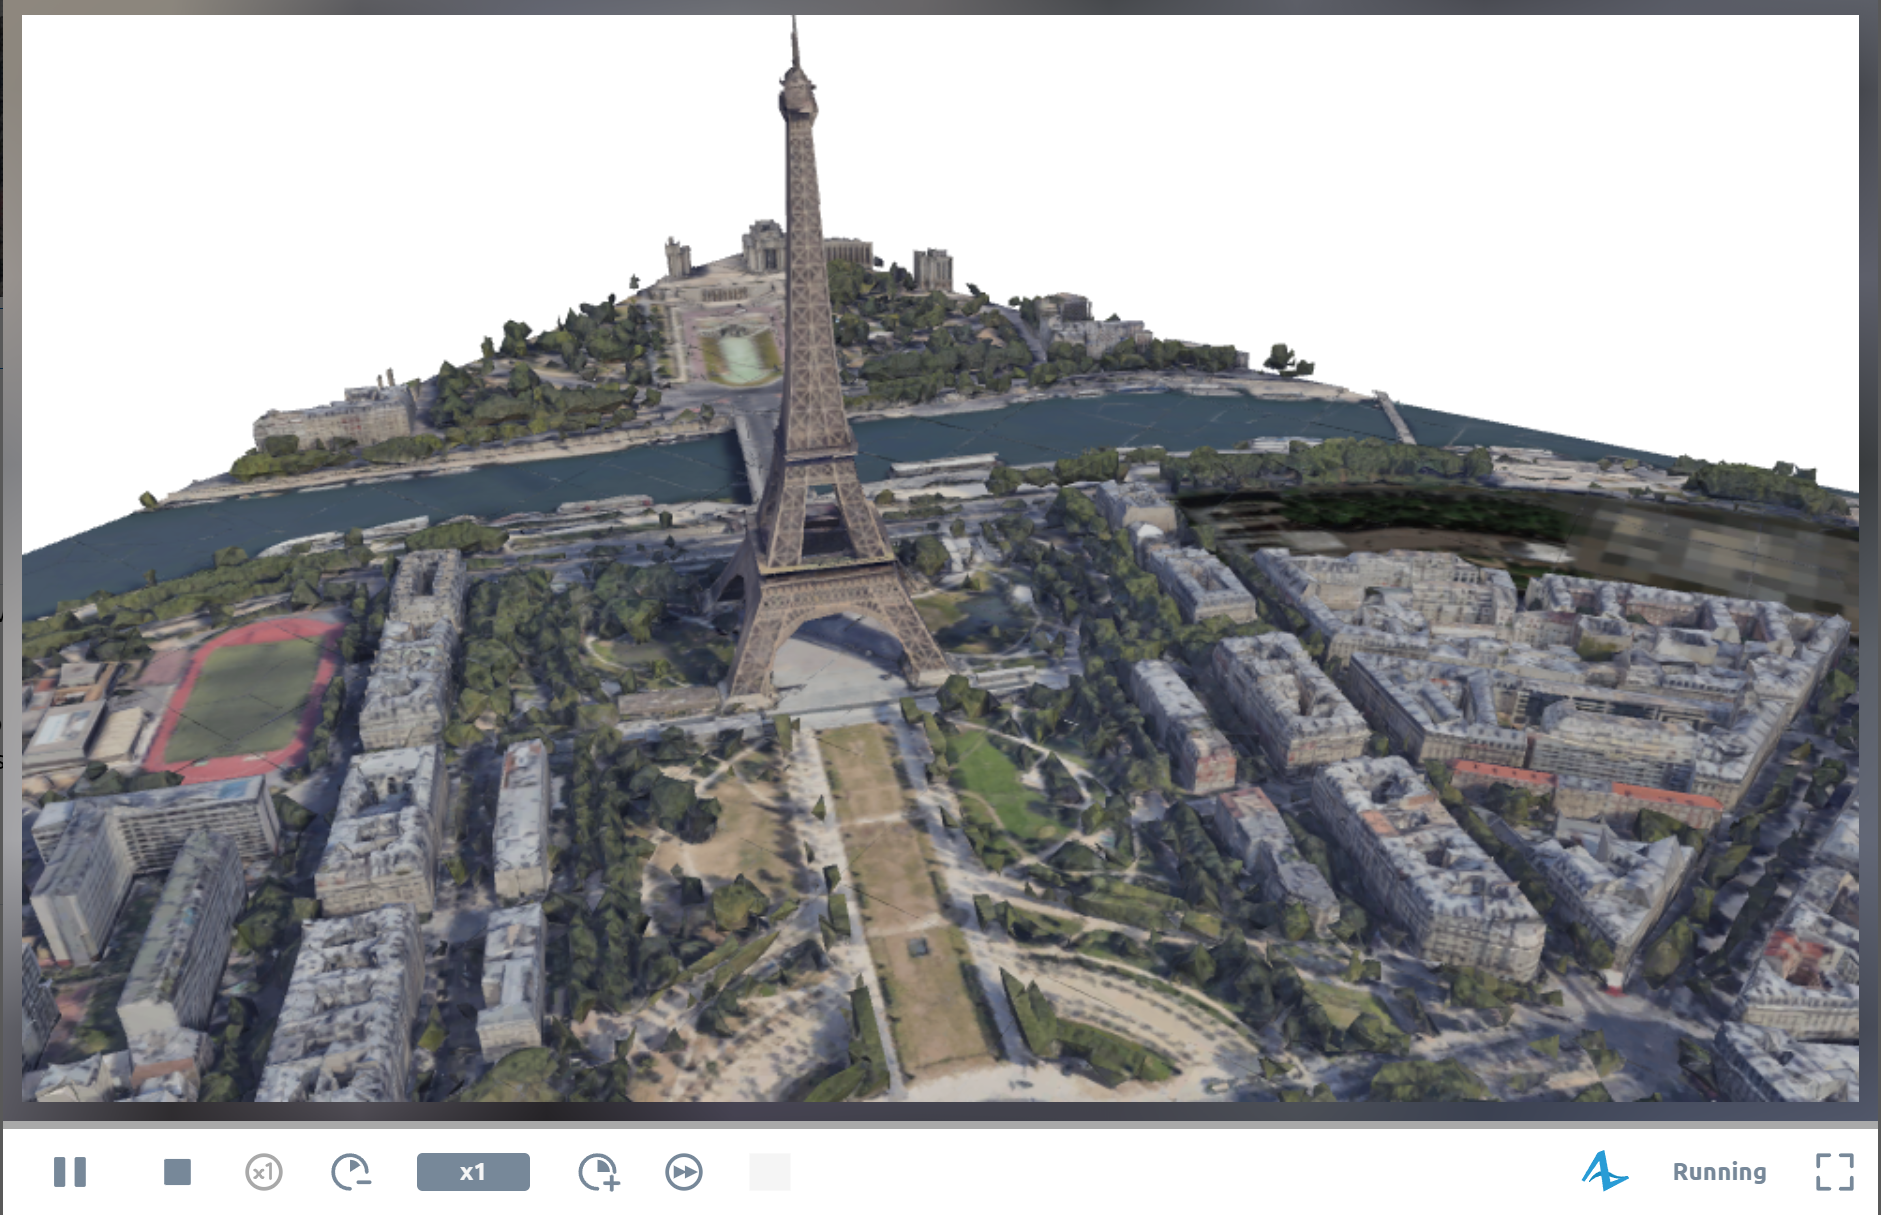Reset the simulation speed to real time
1881x1215 pixels.
(x=264, y=1172)
